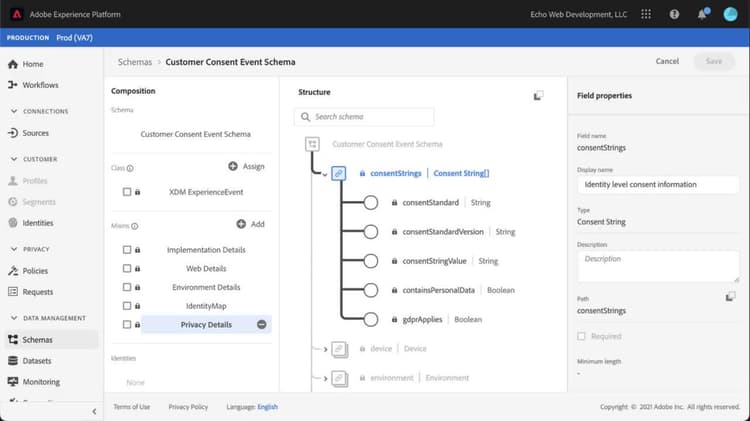Select consentStringValue field node

click(x=371, y=261)
